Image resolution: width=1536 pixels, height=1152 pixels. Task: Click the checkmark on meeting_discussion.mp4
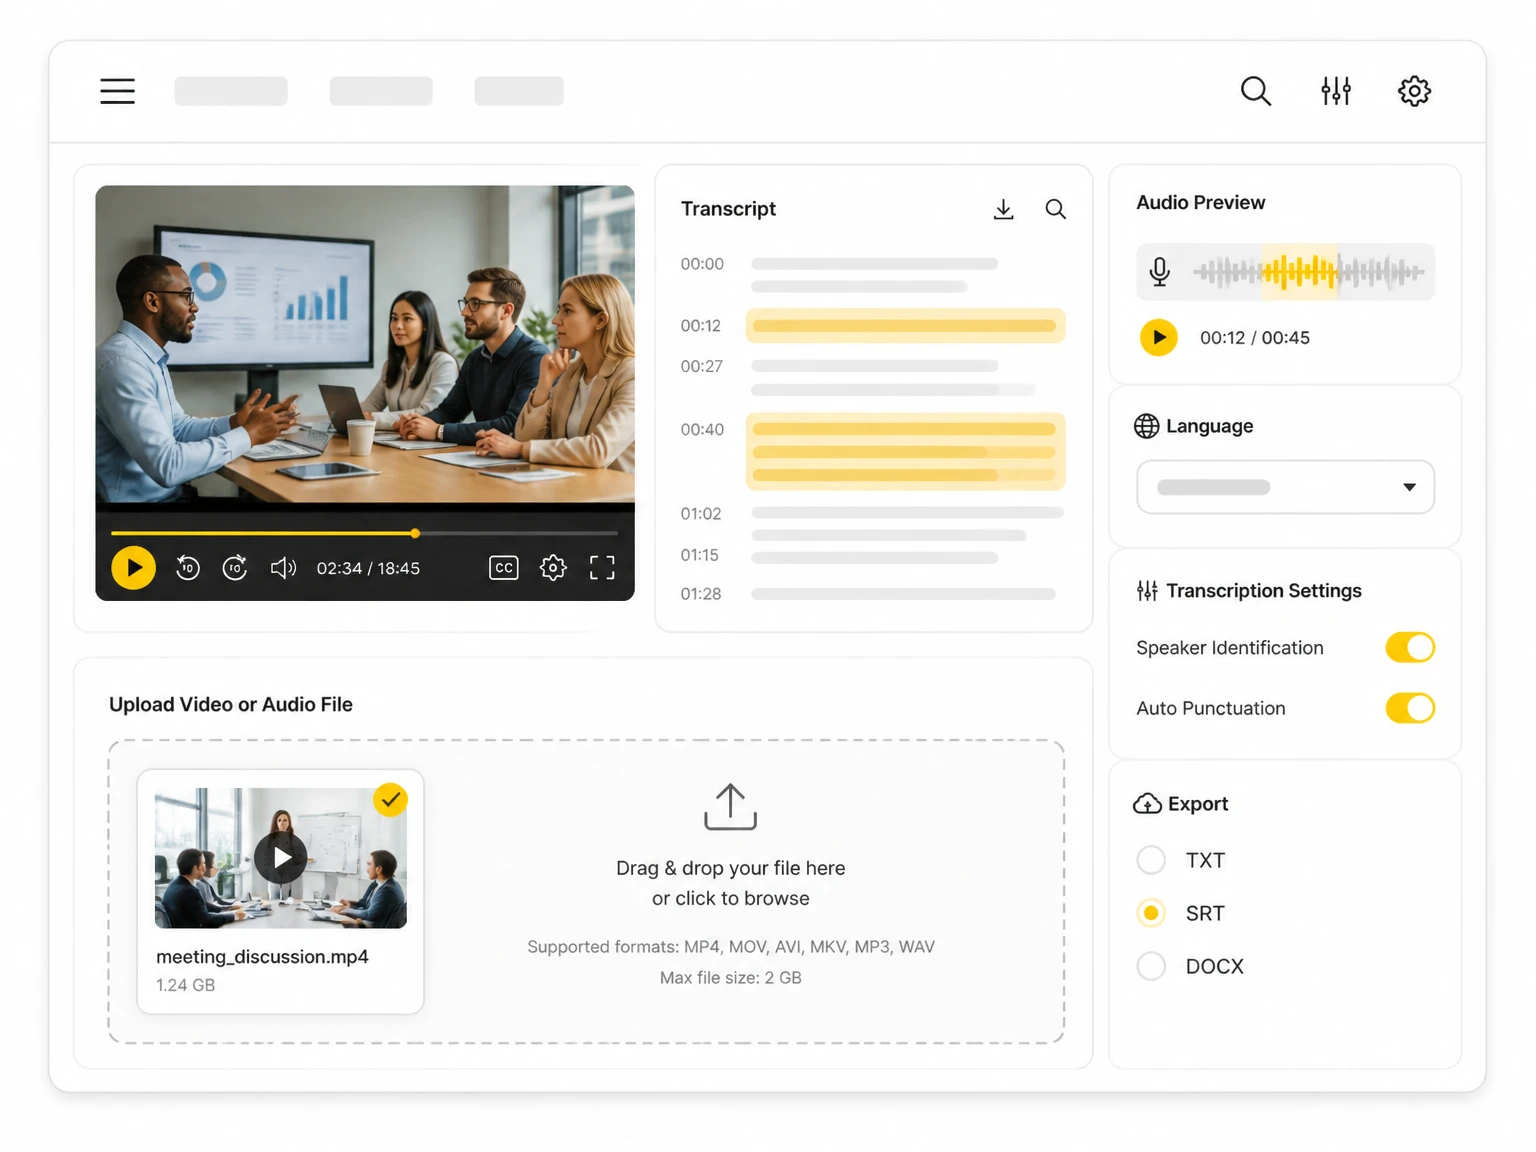click(x=390, y=800)
